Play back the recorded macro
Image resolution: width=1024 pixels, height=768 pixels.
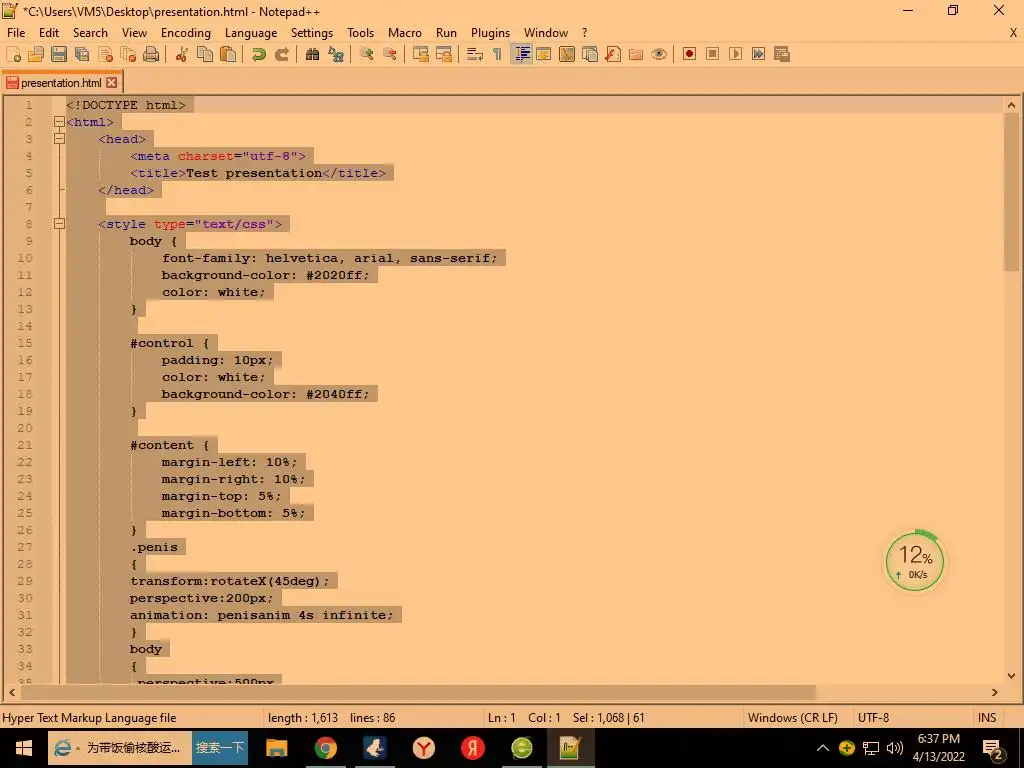735,54
